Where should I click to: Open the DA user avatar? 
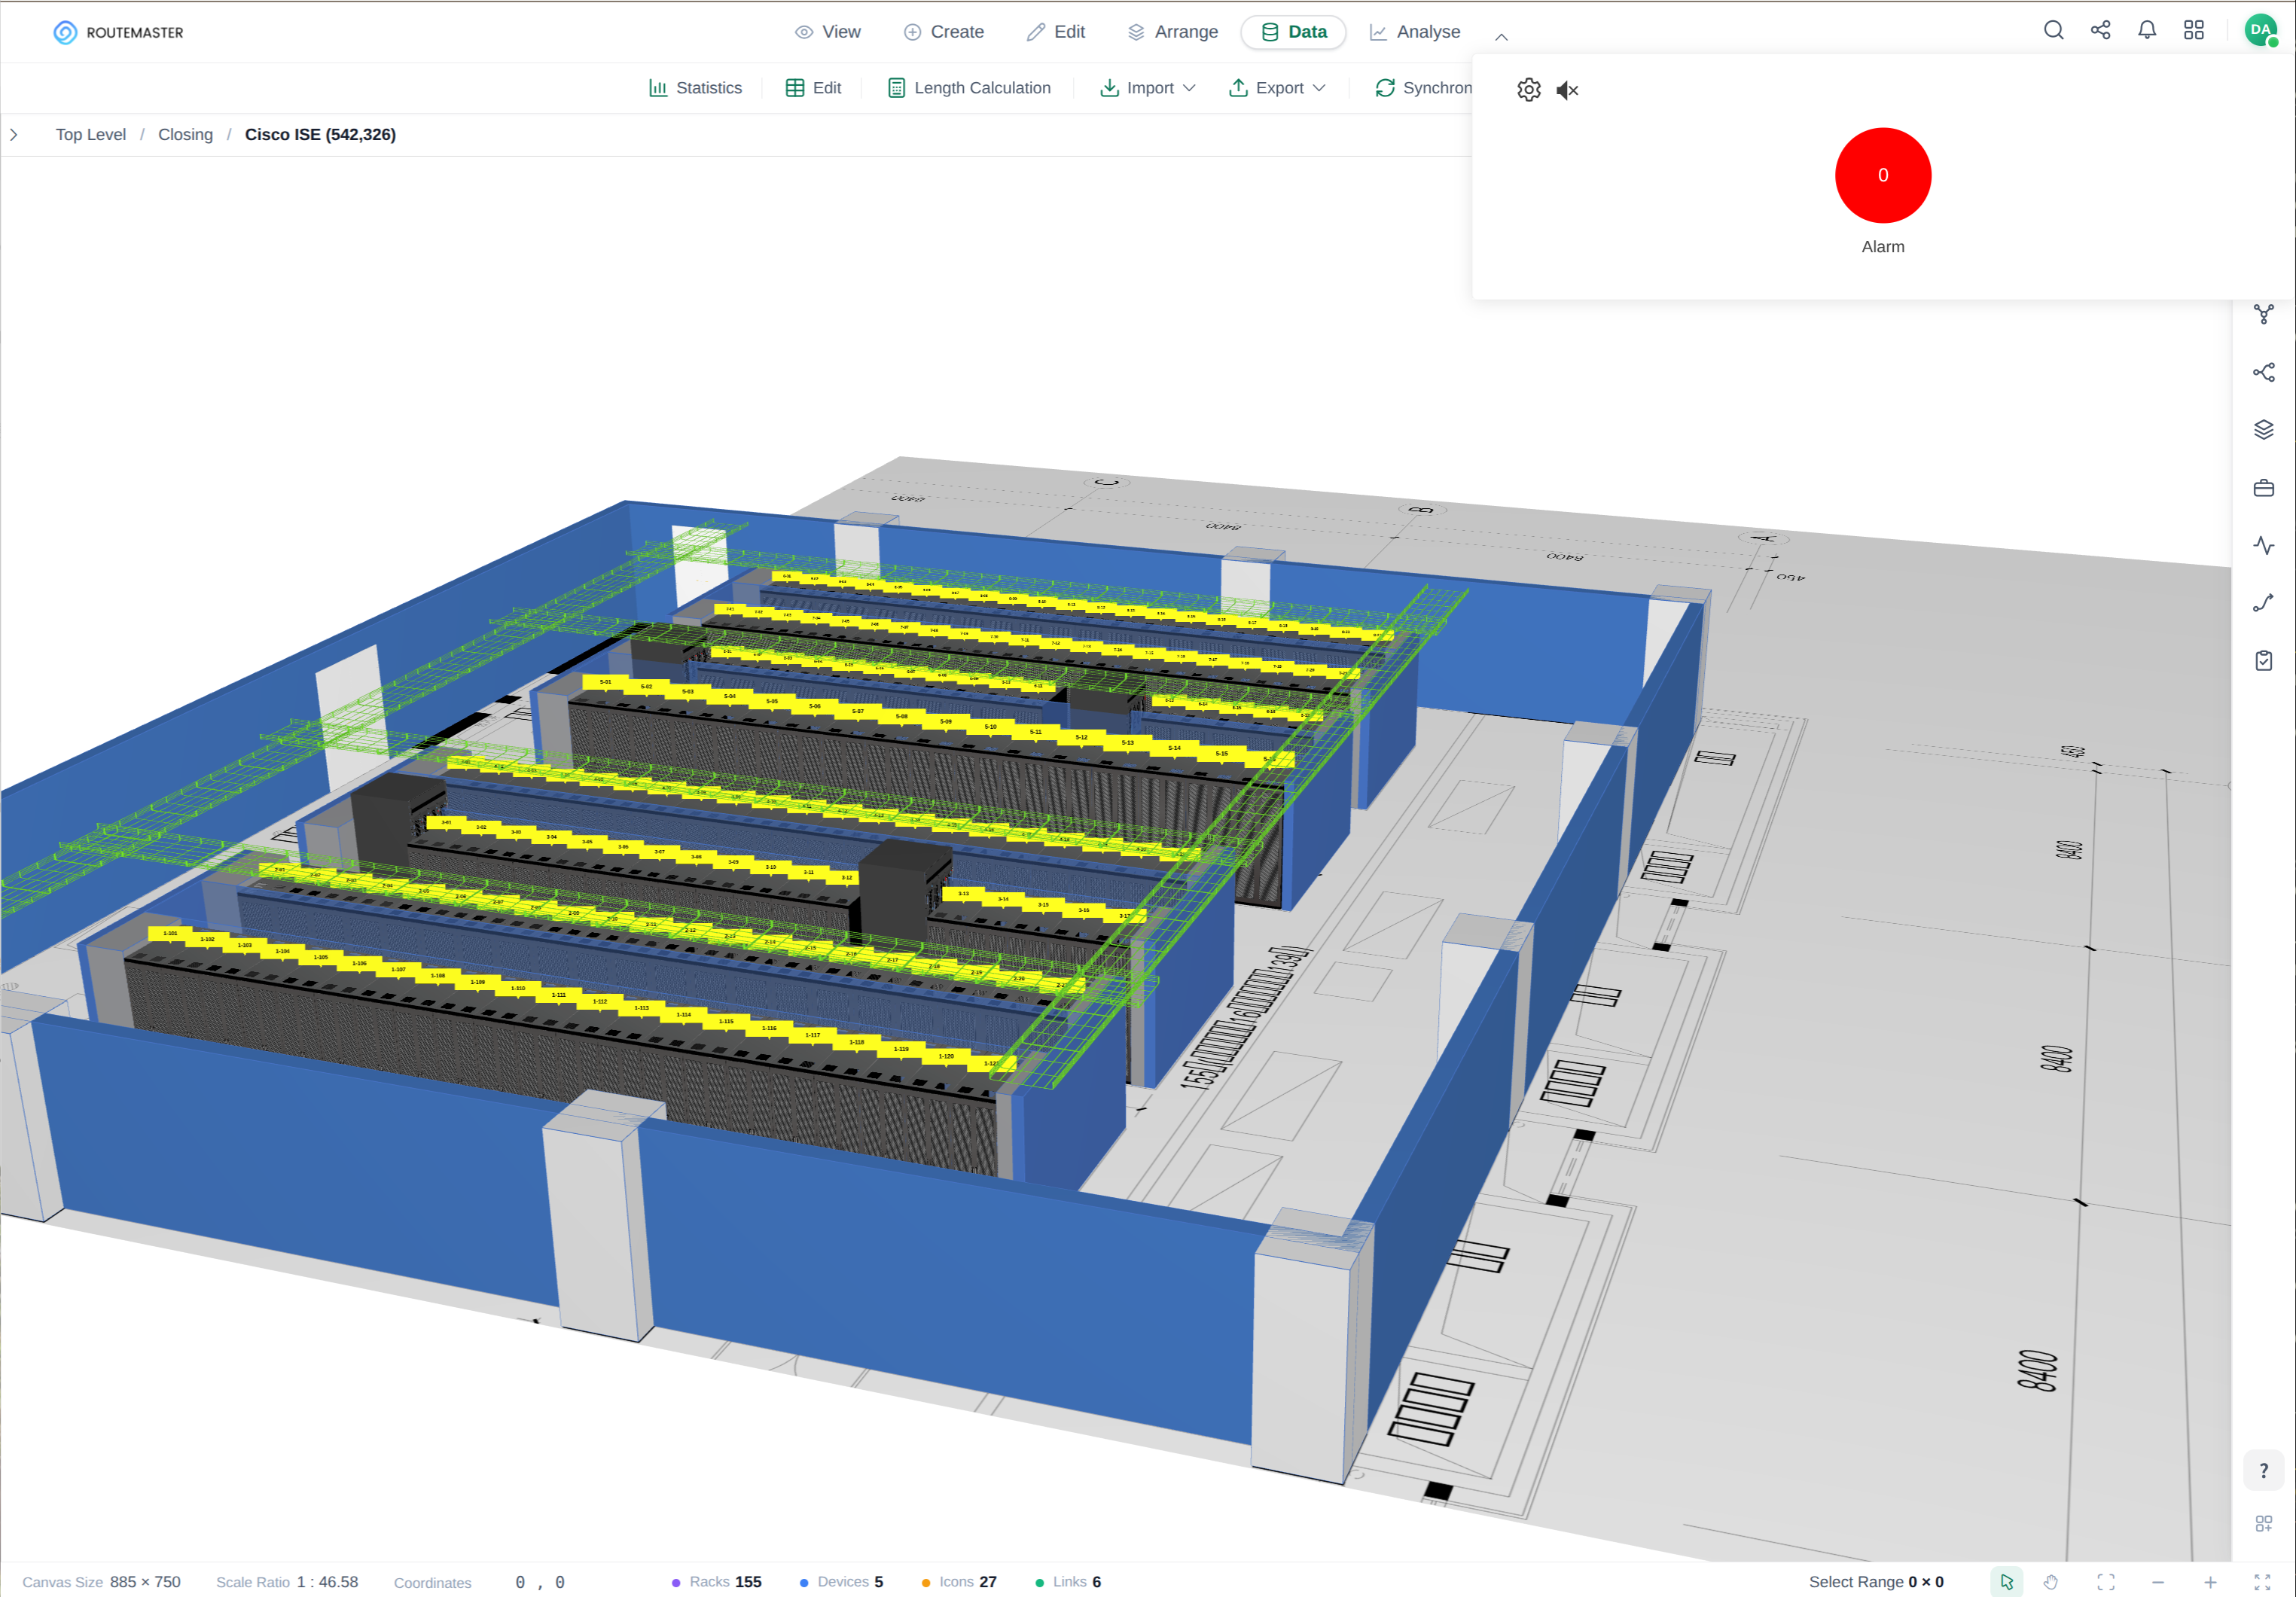pos(2261,30)
